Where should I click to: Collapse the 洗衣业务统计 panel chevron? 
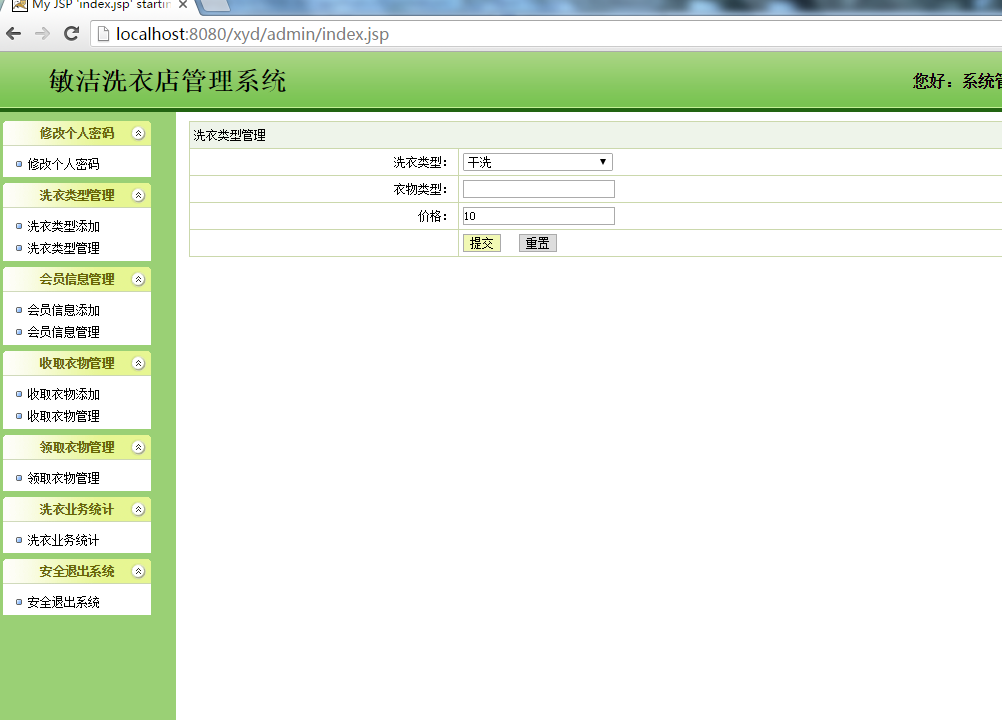(x=138, y=509)
